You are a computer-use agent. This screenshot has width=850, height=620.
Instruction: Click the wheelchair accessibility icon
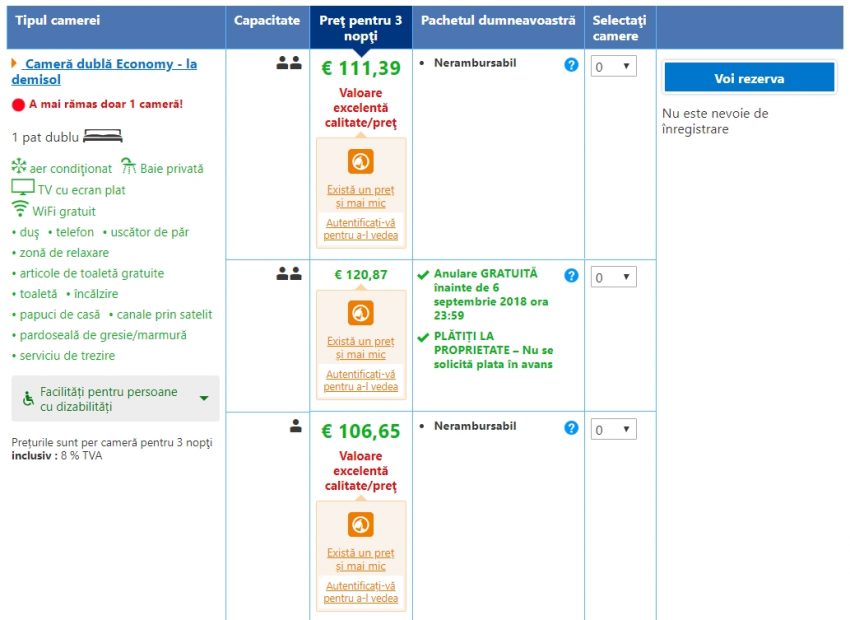click(28, 399)
